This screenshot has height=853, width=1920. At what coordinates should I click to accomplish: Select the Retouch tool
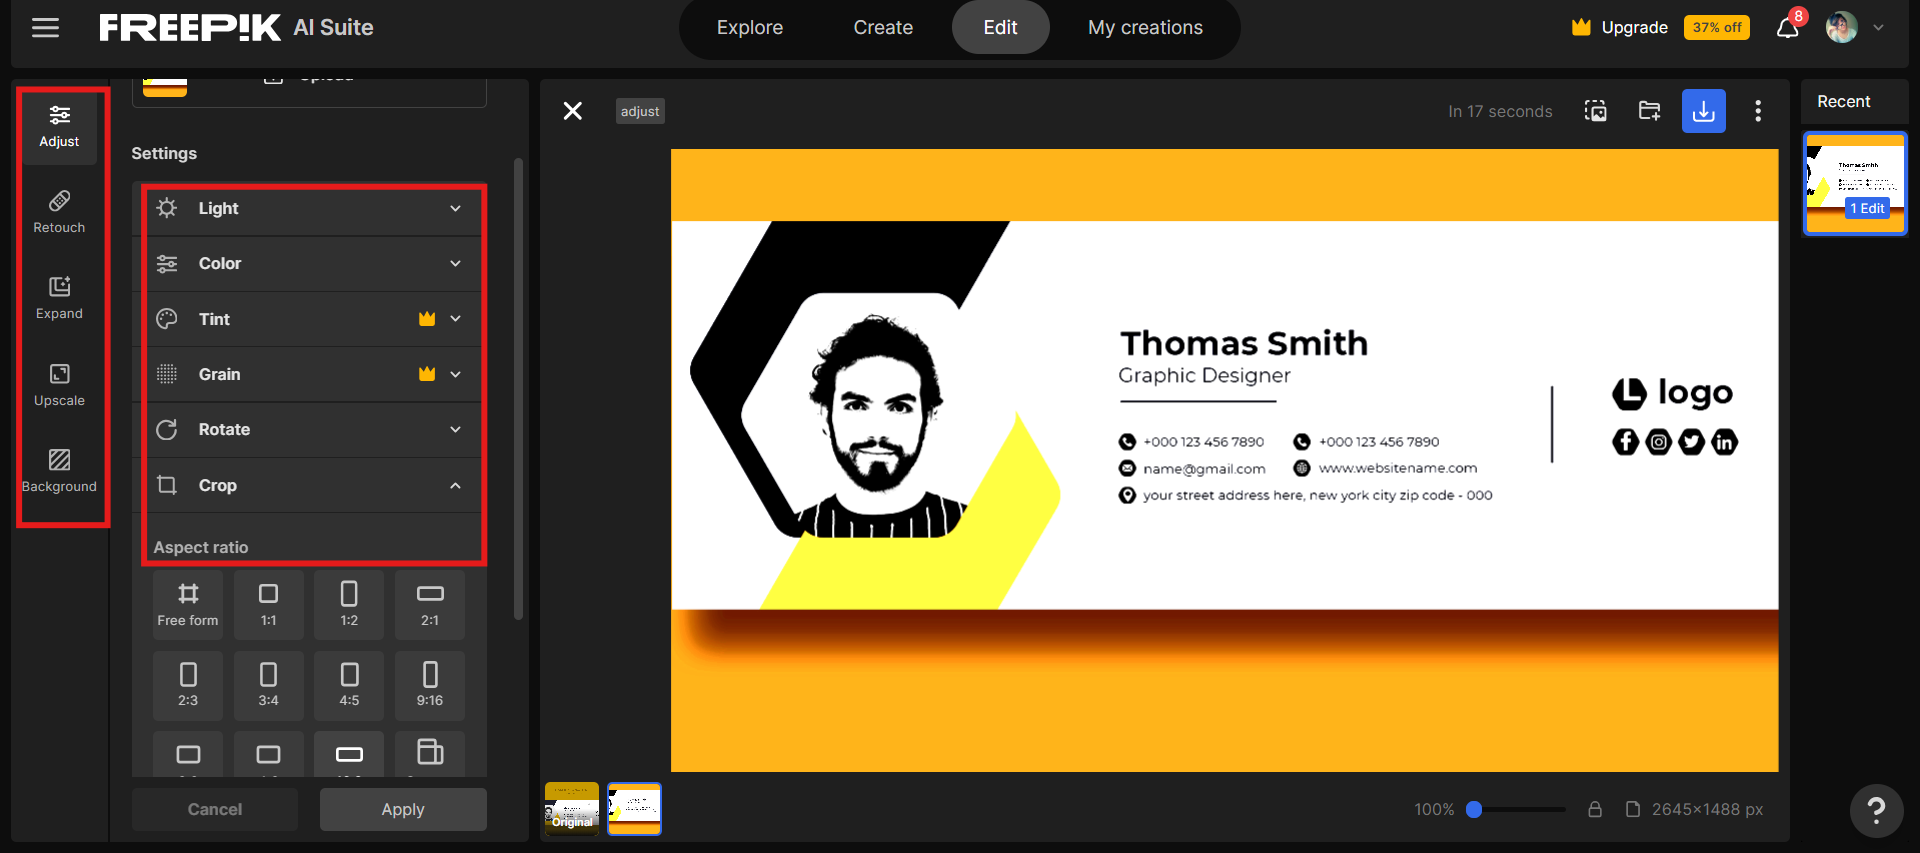point(59,213)
